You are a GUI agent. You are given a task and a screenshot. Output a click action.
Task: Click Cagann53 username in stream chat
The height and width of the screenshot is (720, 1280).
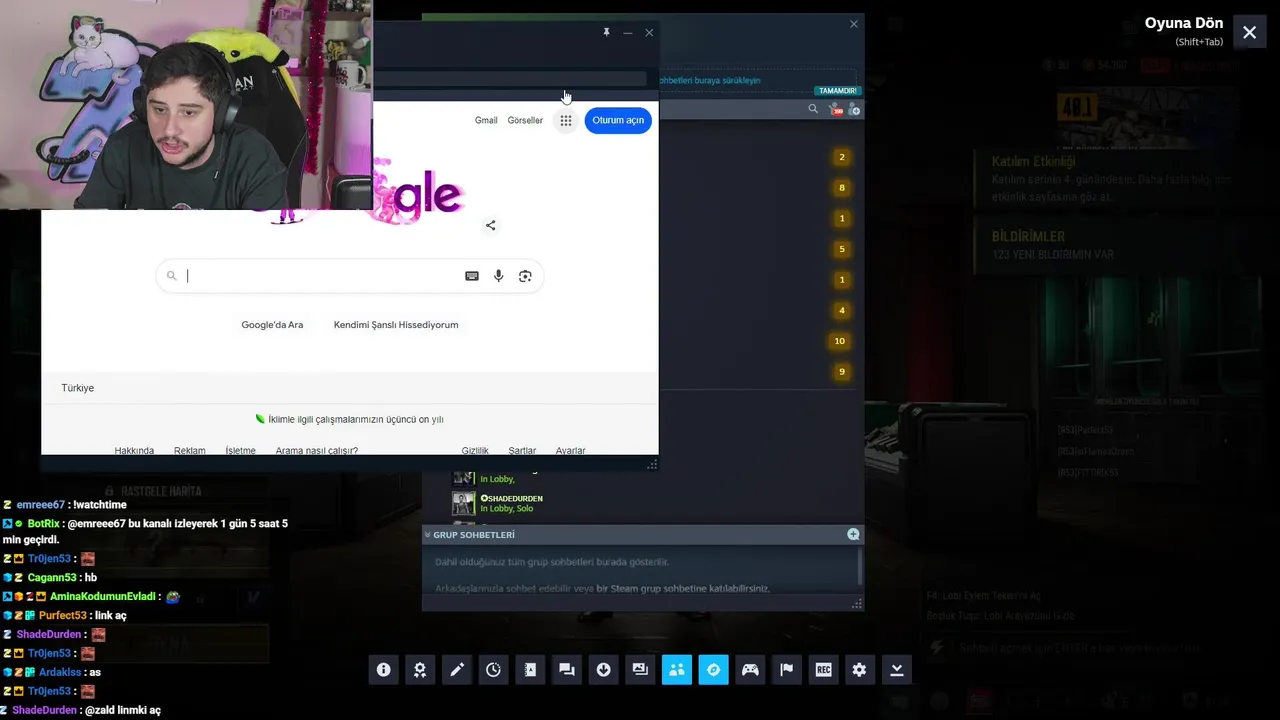[52, 577]
